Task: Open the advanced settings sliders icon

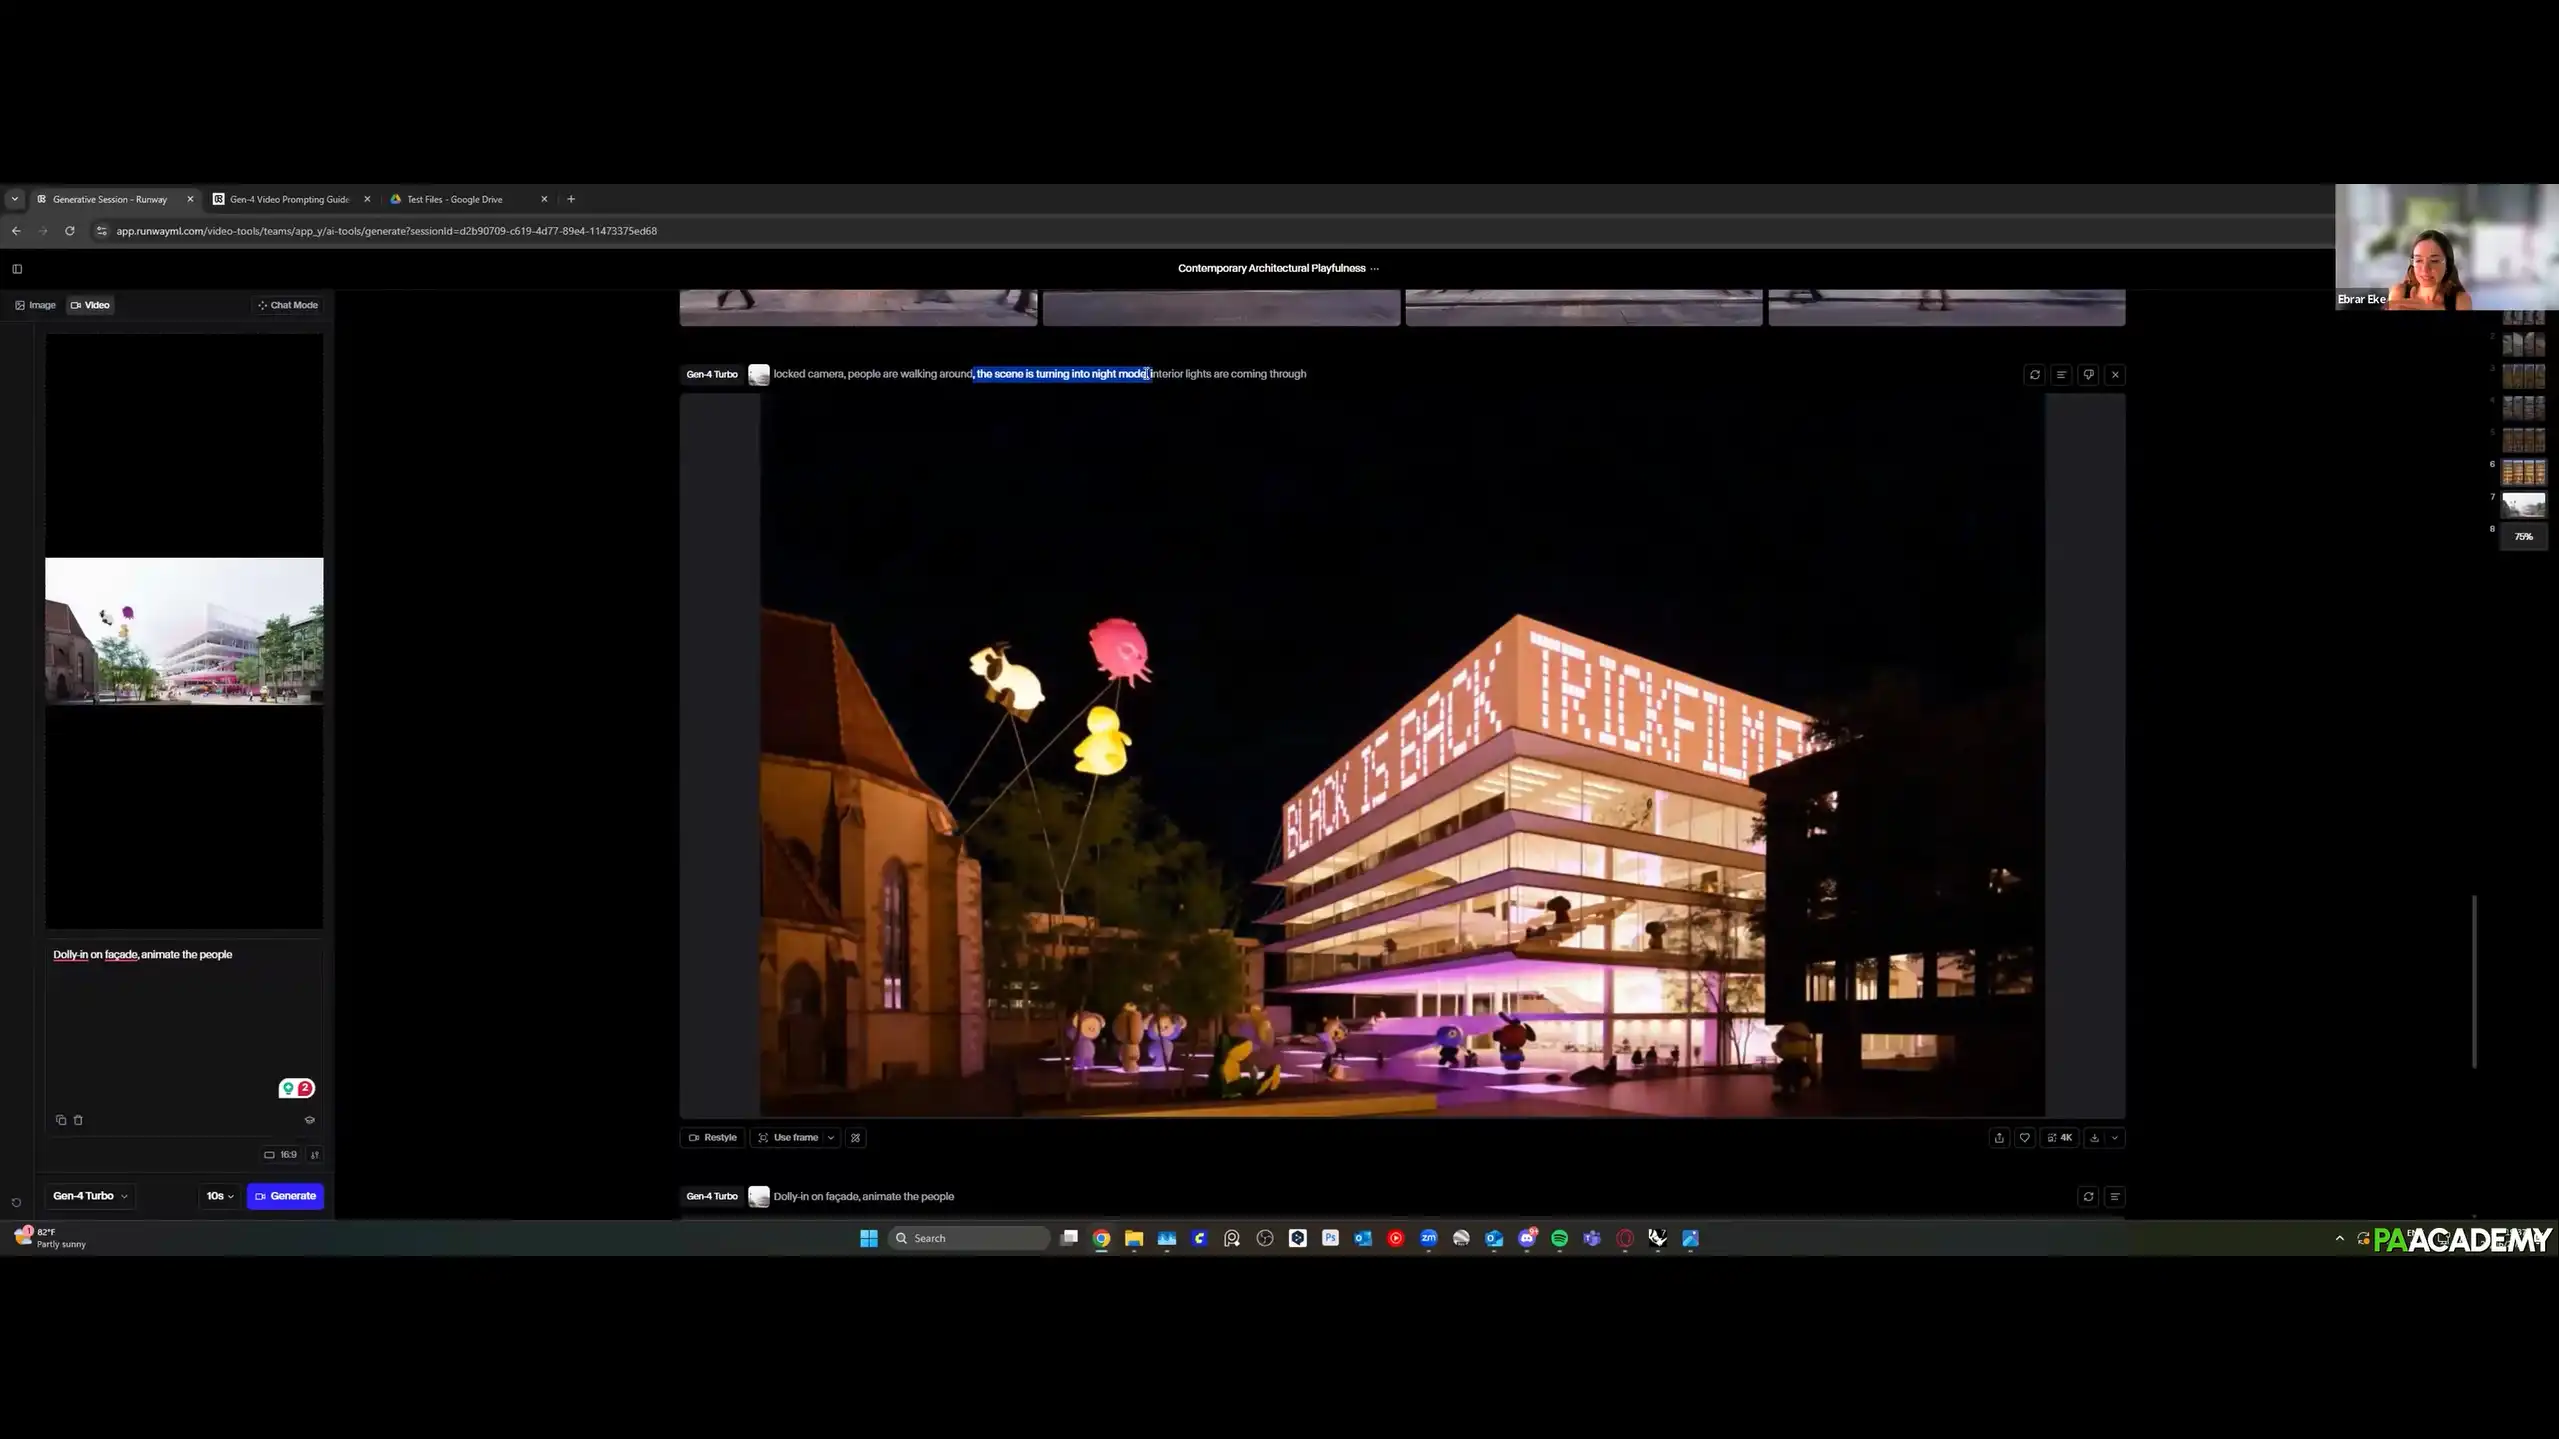Action: (315, 1154)
